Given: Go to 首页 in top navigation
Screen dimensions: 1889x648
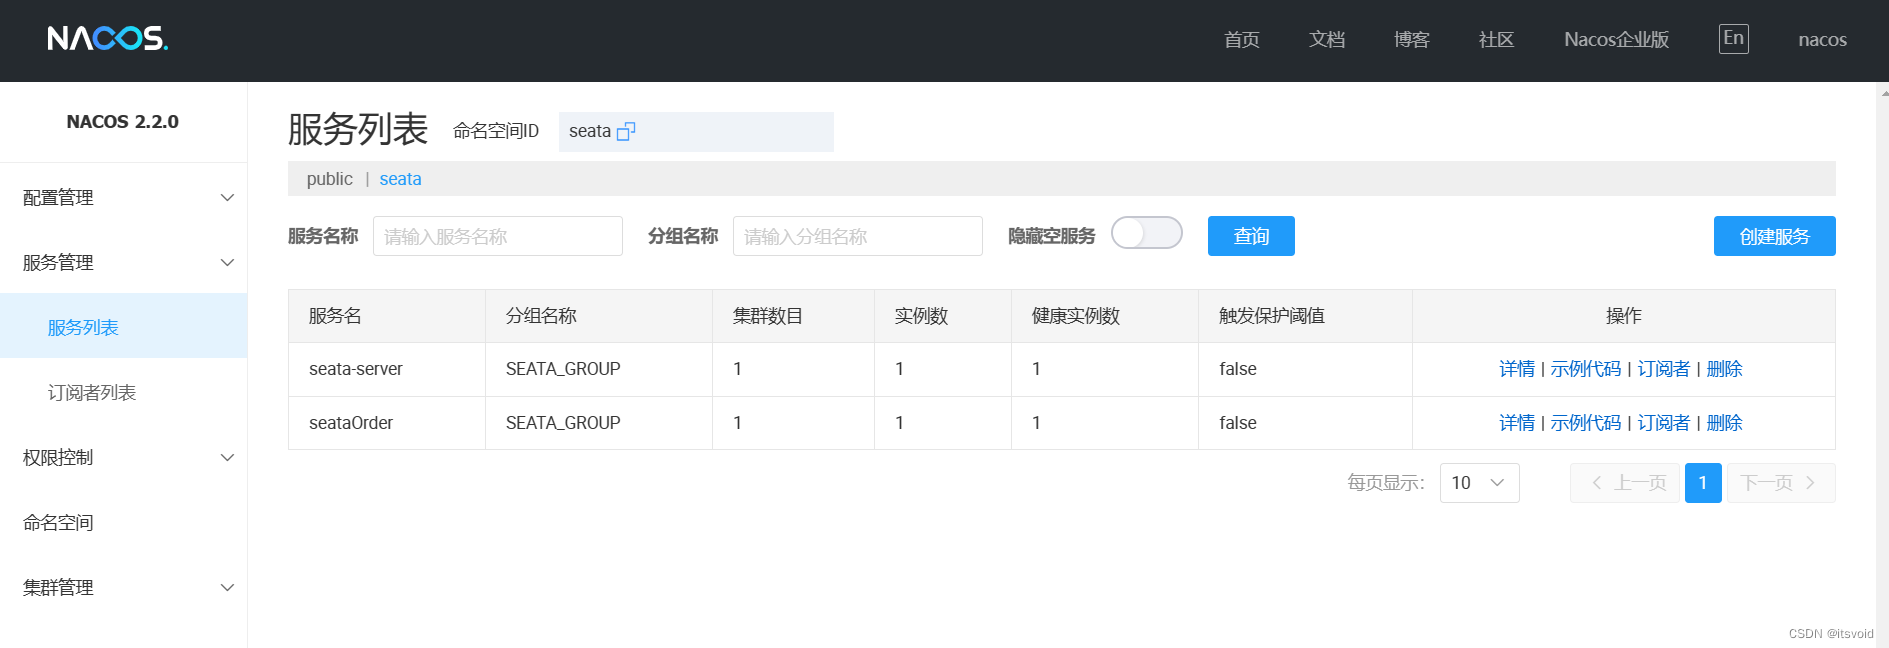Looking at the screenshot, I should (1241, 39).
